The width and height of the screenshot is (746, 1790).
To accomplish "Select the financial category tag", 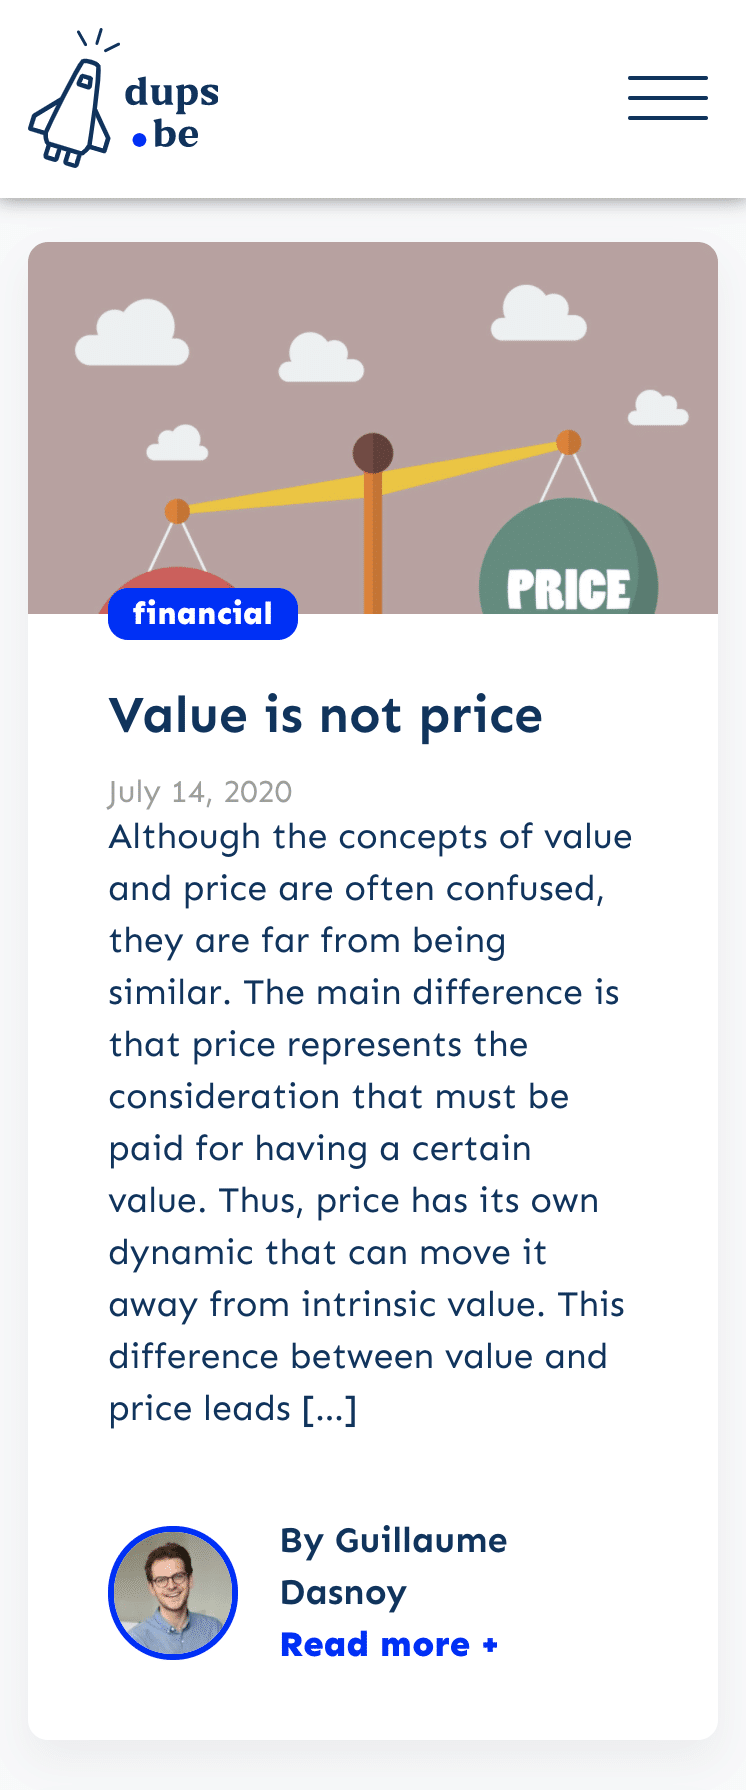I will (203, 613).
